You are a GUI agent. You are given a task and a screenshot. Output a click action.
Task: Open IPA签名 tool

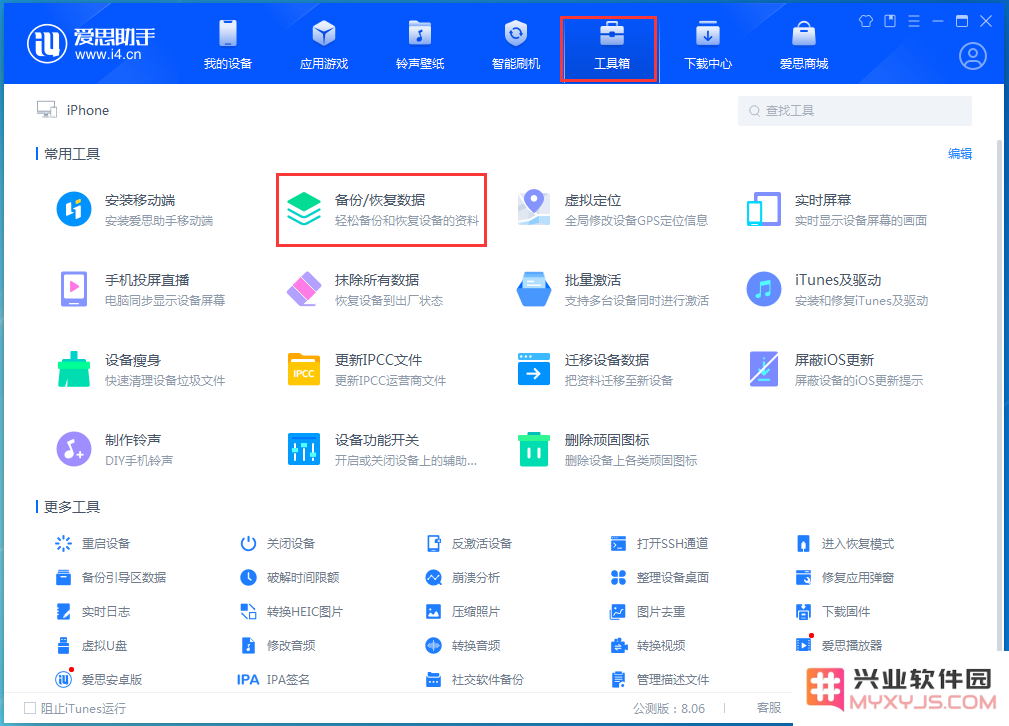[273, 680]
